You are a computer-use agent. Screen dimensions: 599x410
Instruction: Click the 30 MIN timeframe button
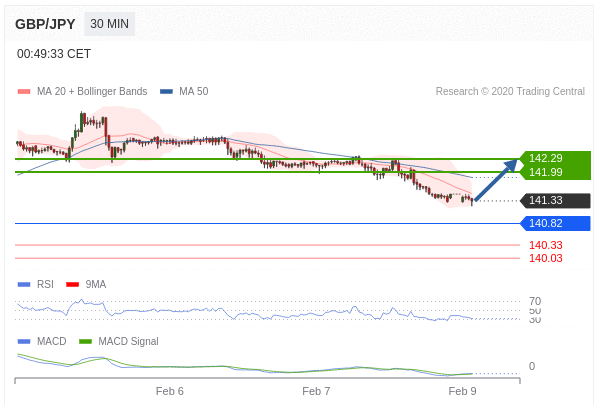coord(109,24)
